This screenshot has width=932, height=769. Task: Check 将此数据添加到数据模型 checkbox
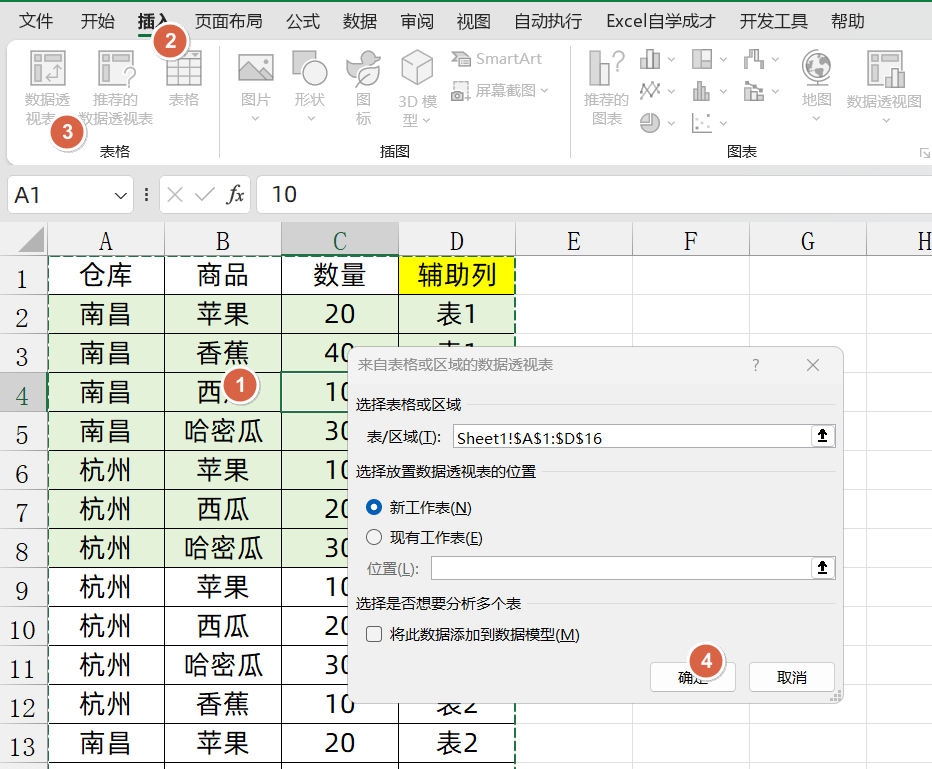click(x=374, y=634)
